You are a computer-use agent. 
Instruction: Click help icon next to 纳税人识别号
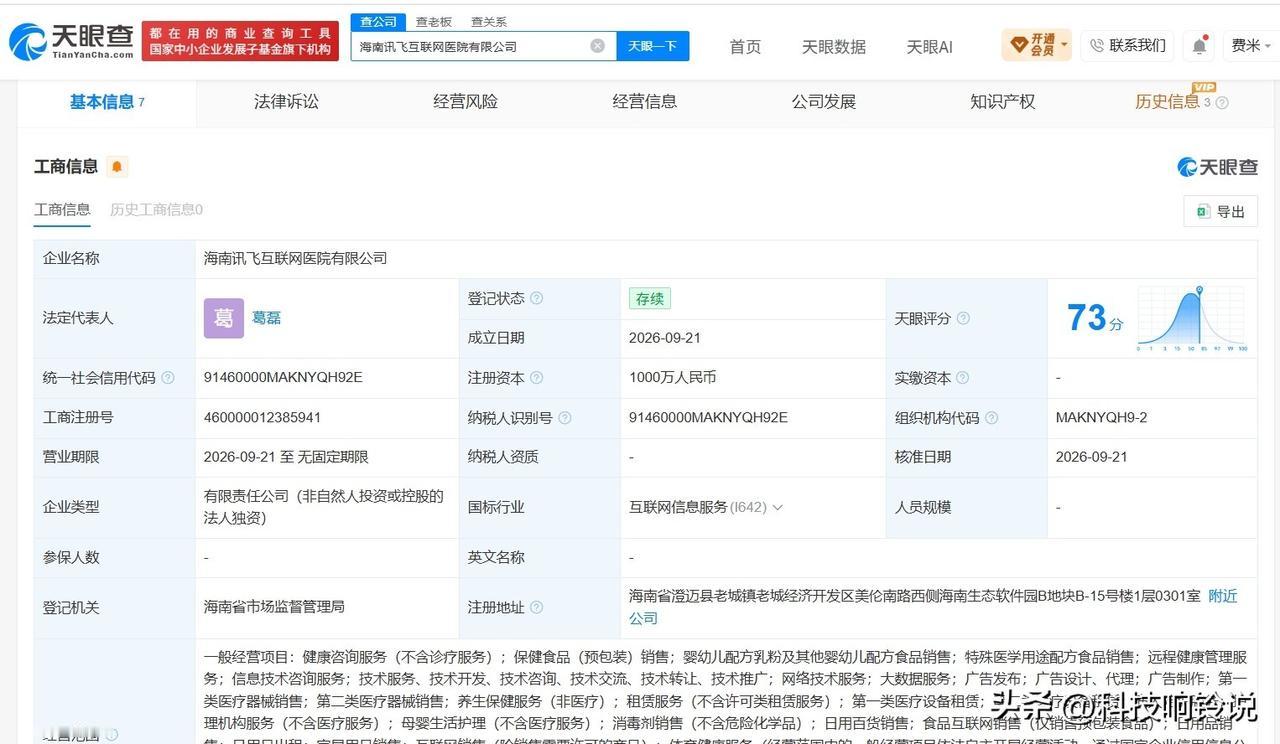565,418
